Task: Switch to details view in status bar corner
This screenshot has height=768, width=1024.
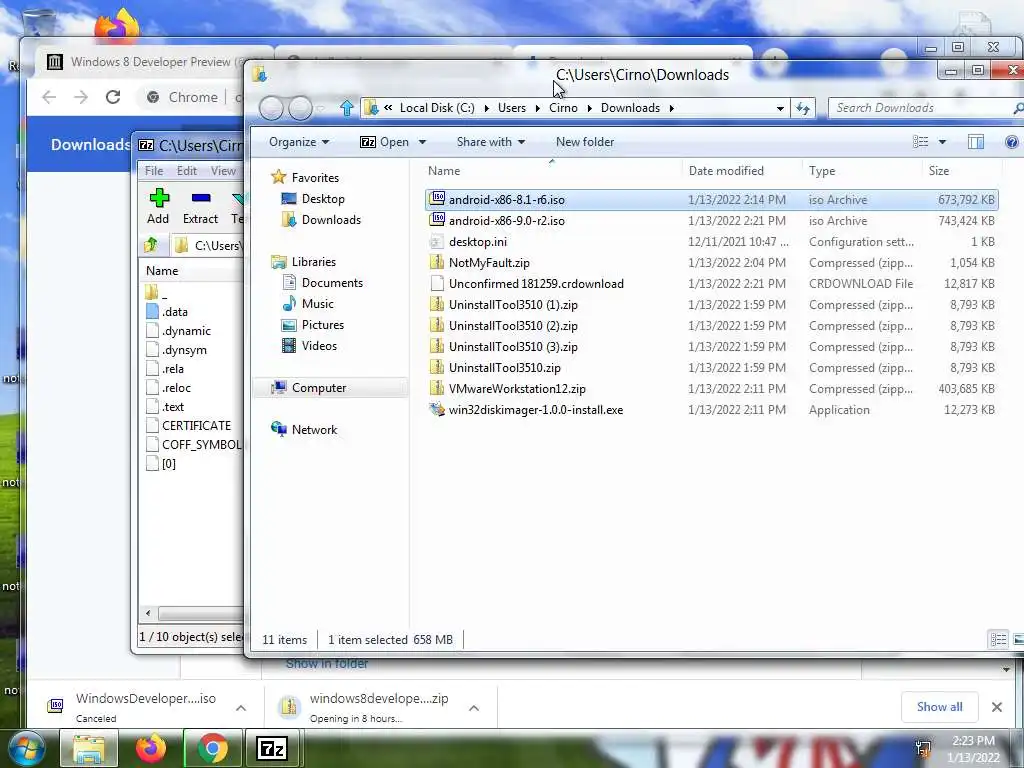Action: (999, 639)
